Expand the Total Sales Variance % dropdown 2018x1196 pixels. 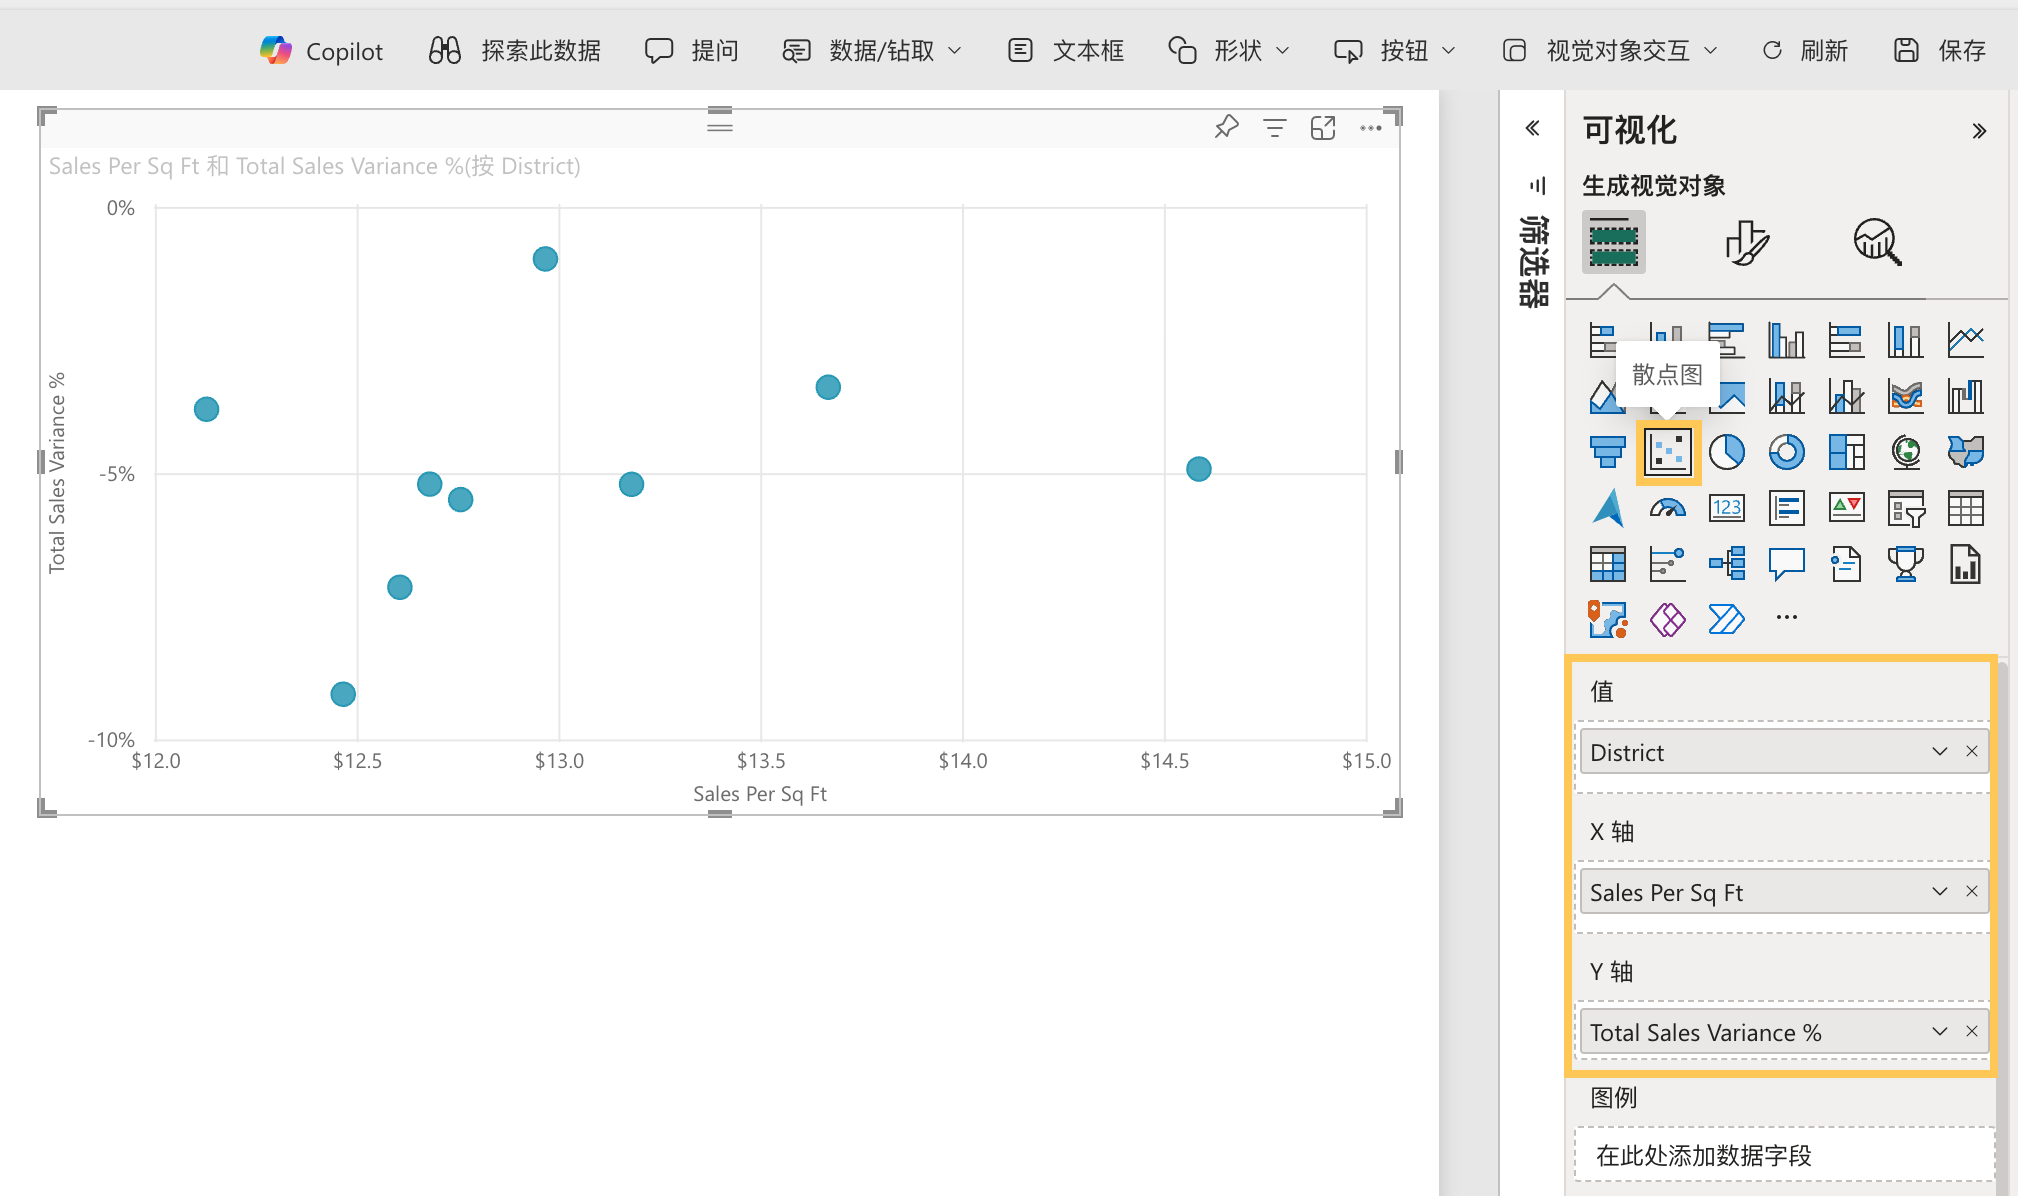pos(1938,1031)
